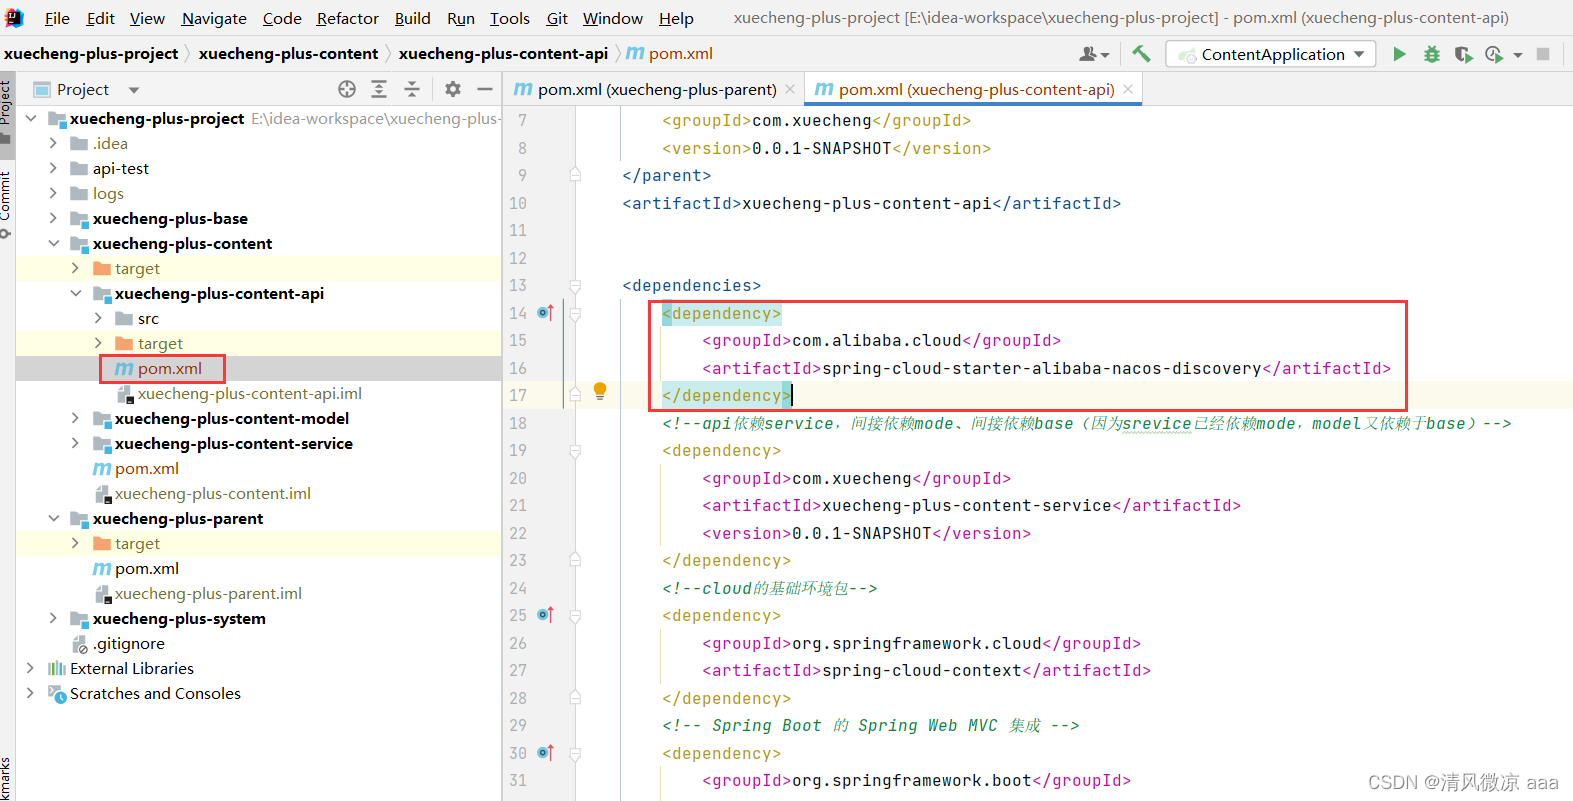This screenshot has width=1573, height=801.
Task: Open the Build menu
Action: (412, 18)
